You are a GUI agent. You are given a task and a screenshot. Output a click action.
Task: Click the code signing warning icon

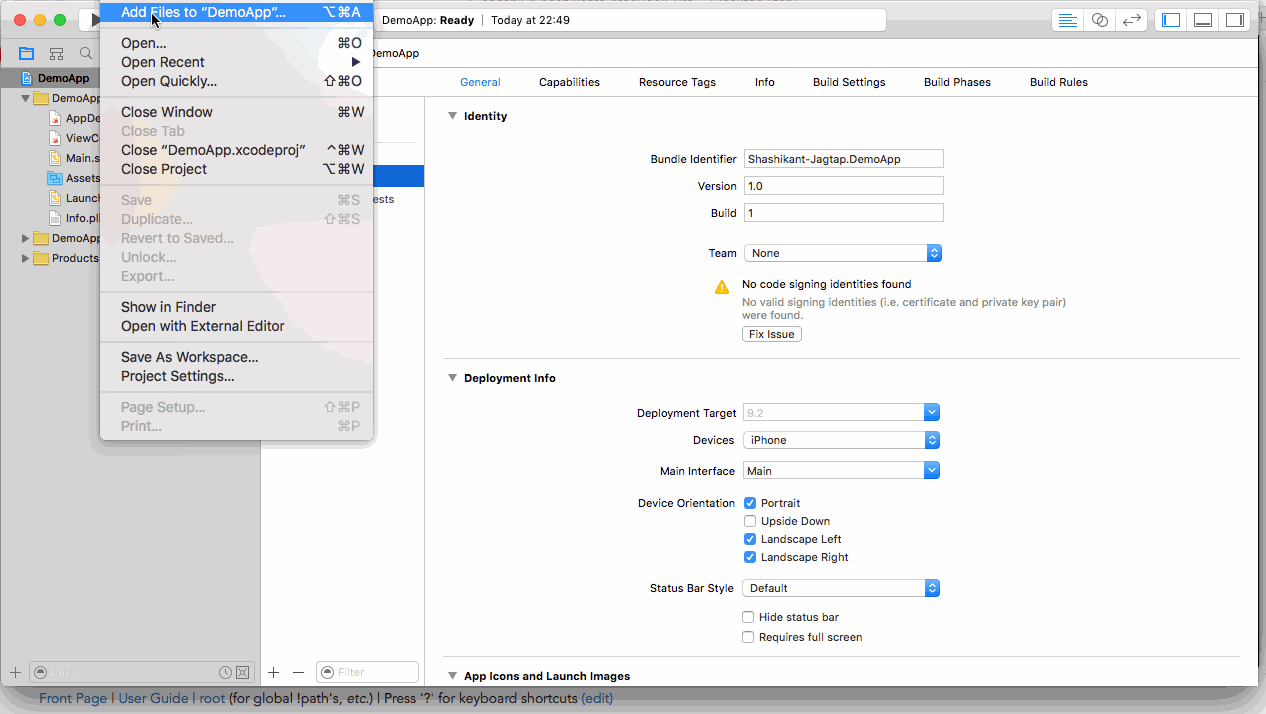point(722,287)
